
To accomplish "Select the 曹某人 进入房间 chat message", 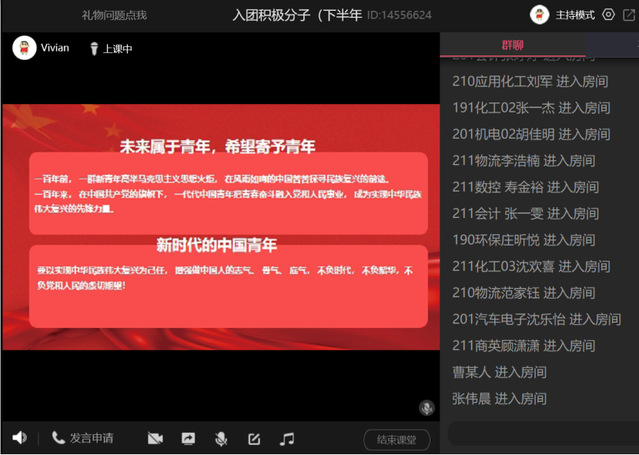I will pos(499,372).
